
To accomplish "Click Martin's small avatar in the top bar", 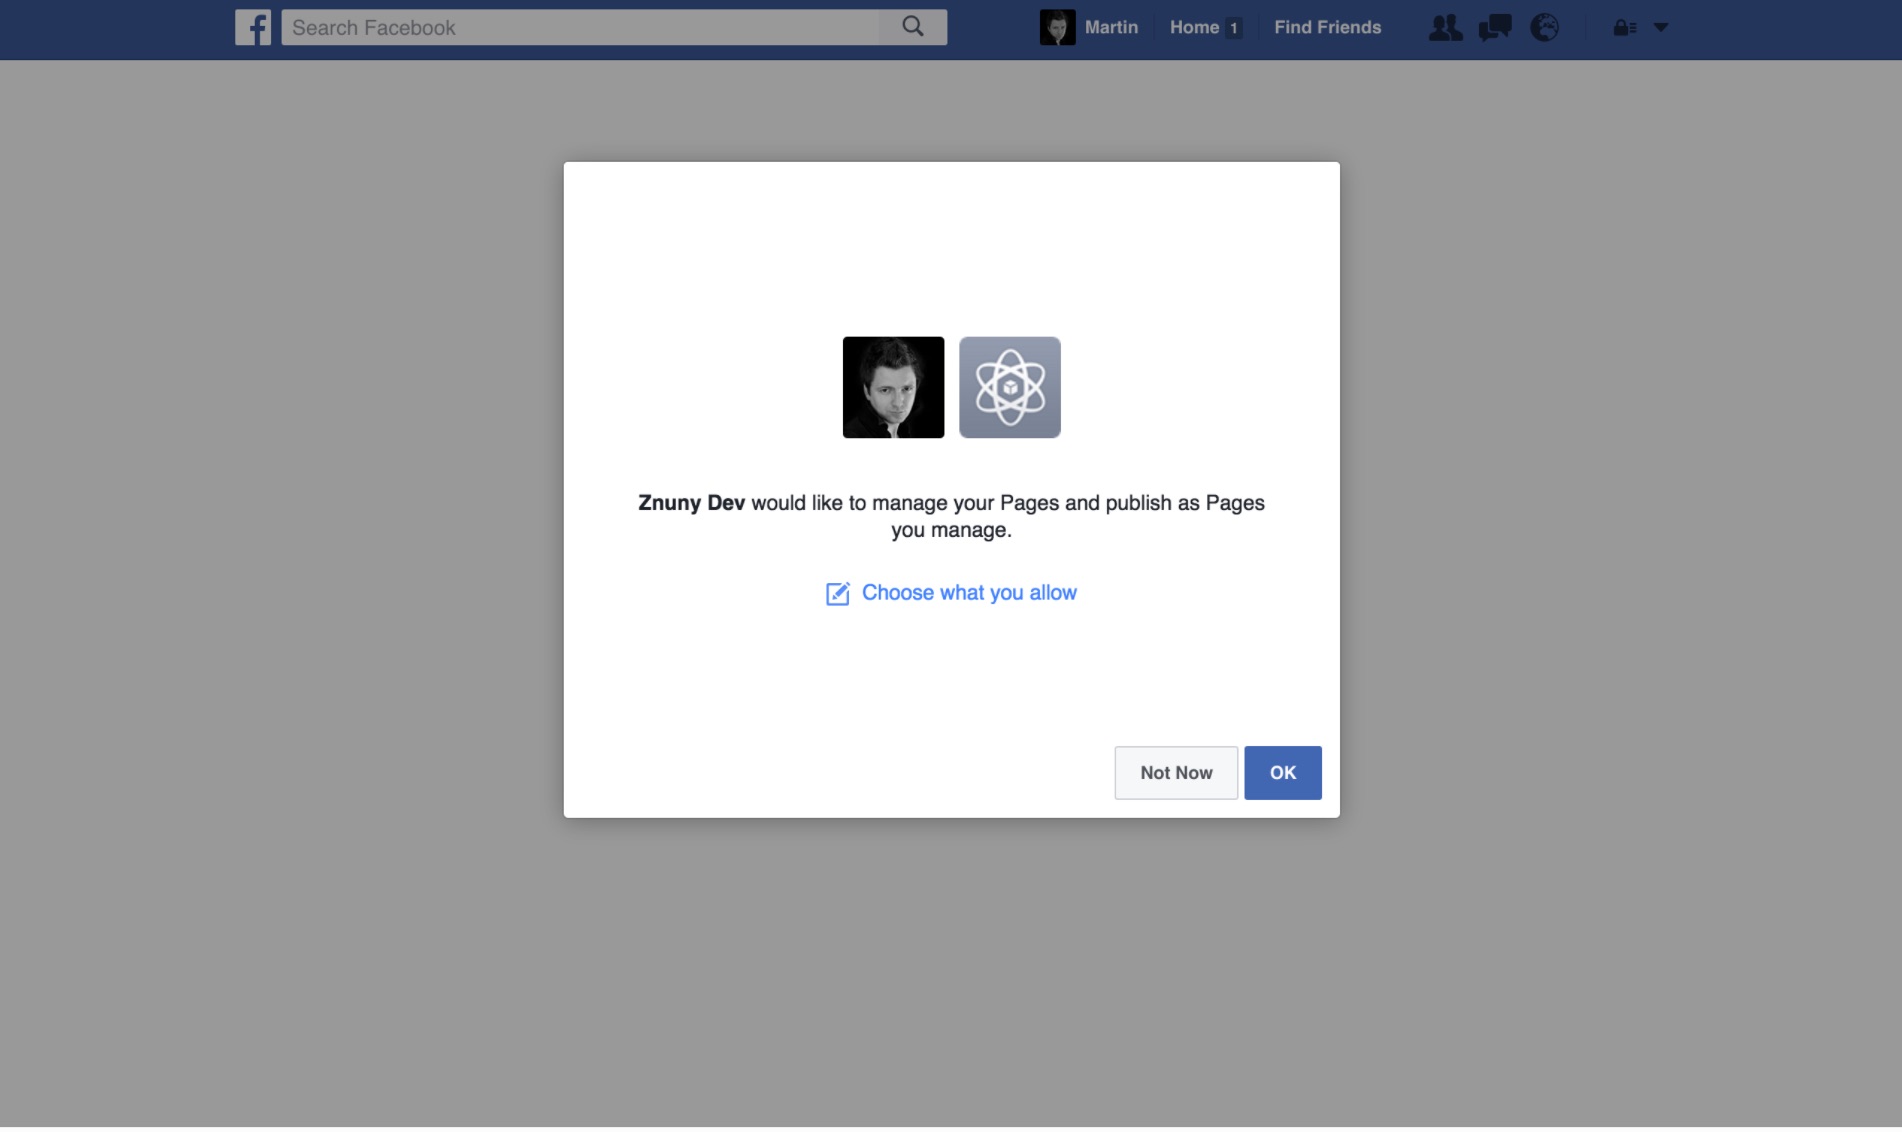I will pyautogui.click(x=1057, y=28).
